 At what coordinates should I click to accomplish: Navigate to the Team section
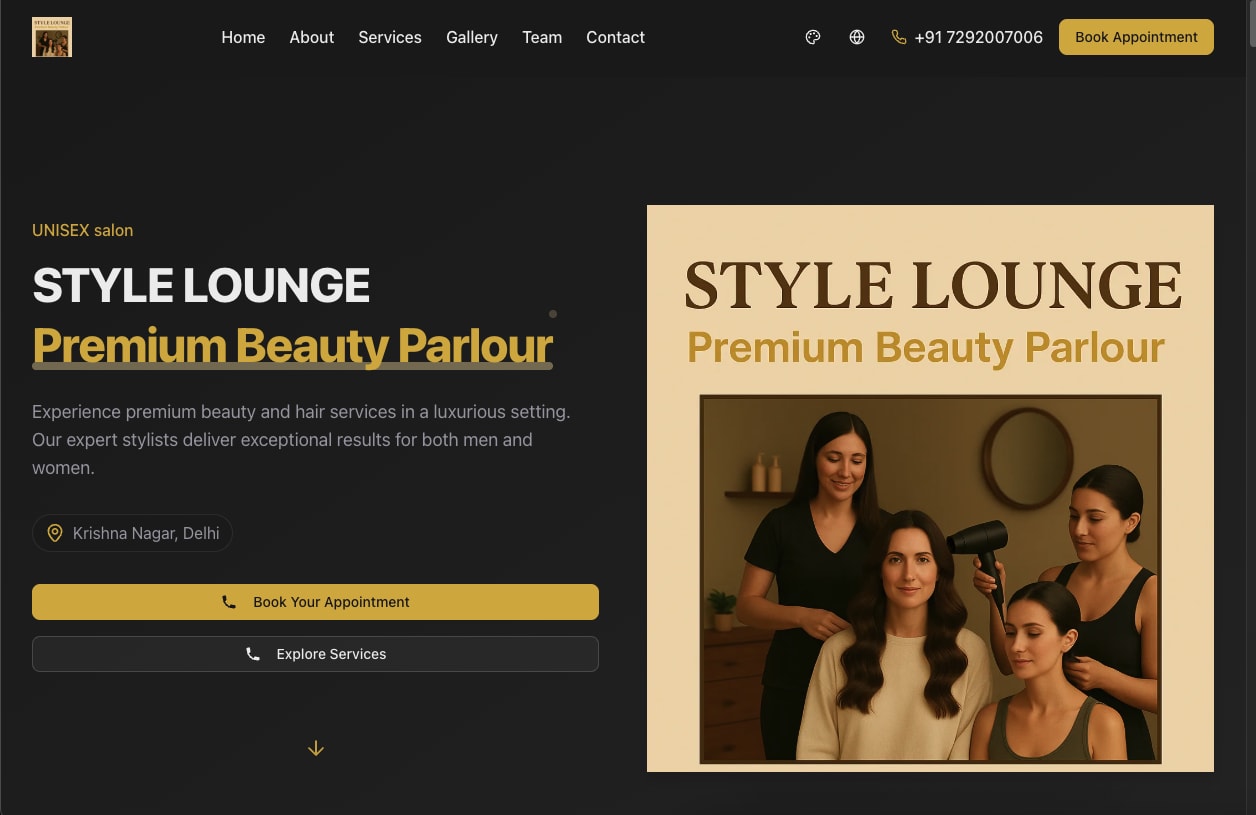coord(542,37)
